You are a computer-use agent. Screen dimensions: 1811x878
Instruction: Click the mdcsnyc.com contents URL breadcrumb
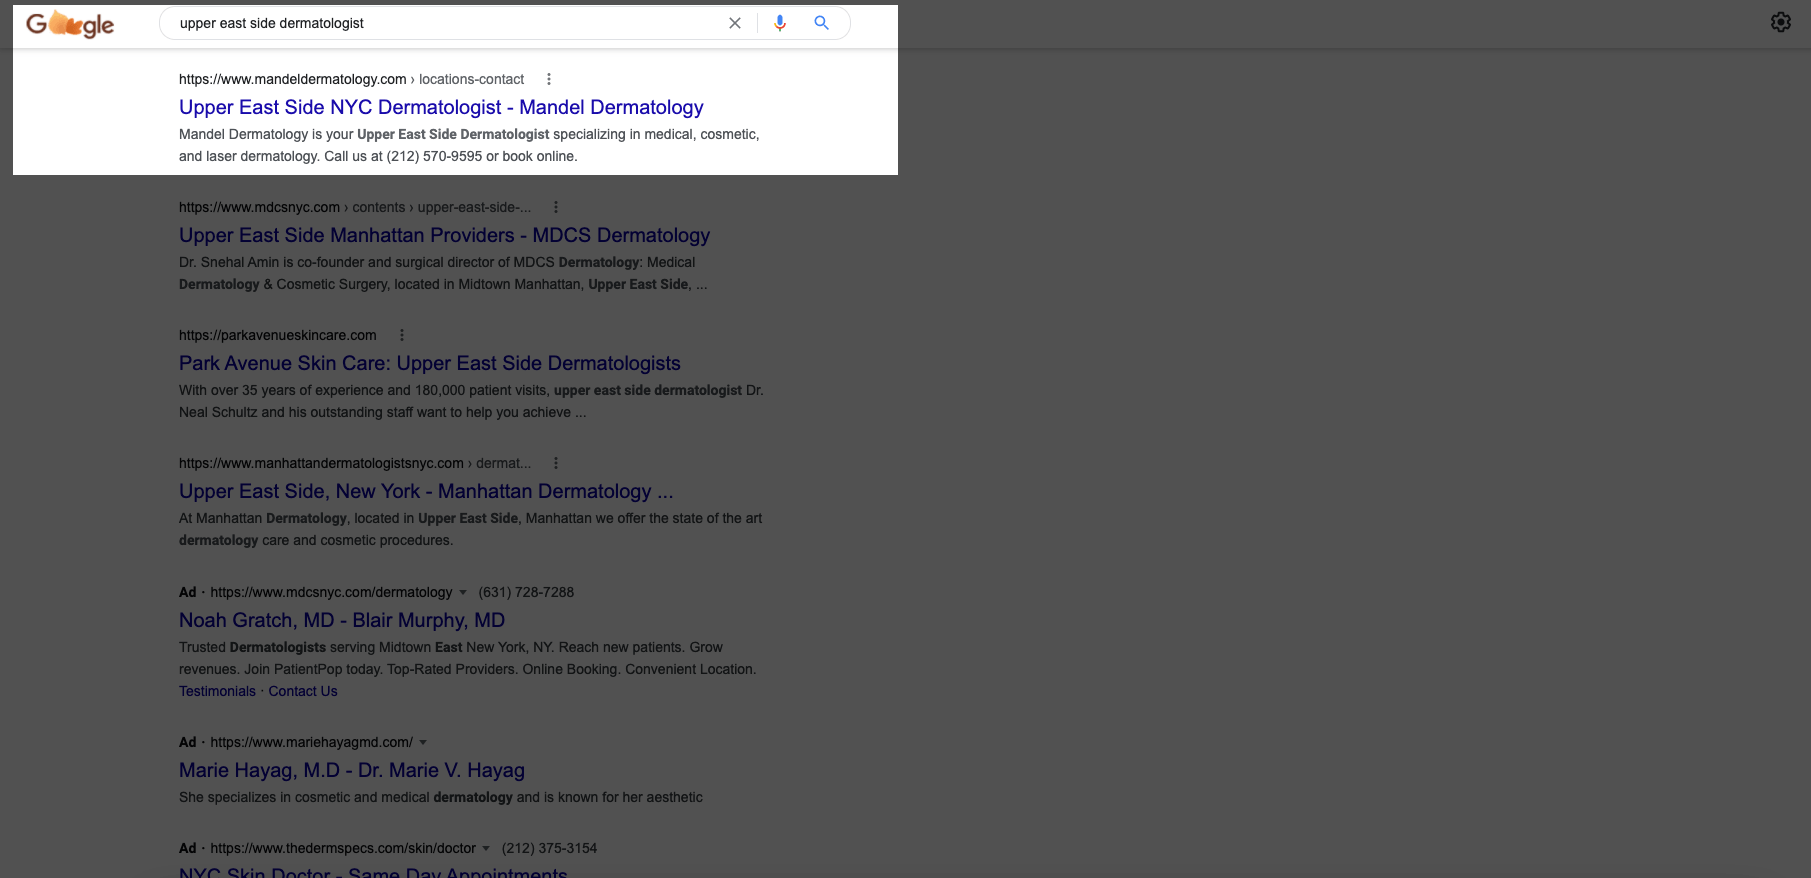[x=355, y=207]
